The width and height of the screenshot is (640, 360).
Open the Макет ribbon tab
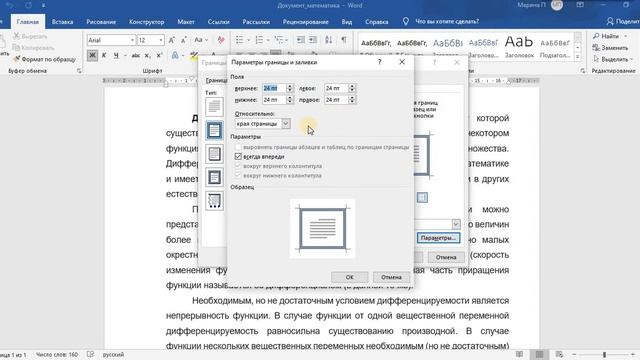[186, 22]
